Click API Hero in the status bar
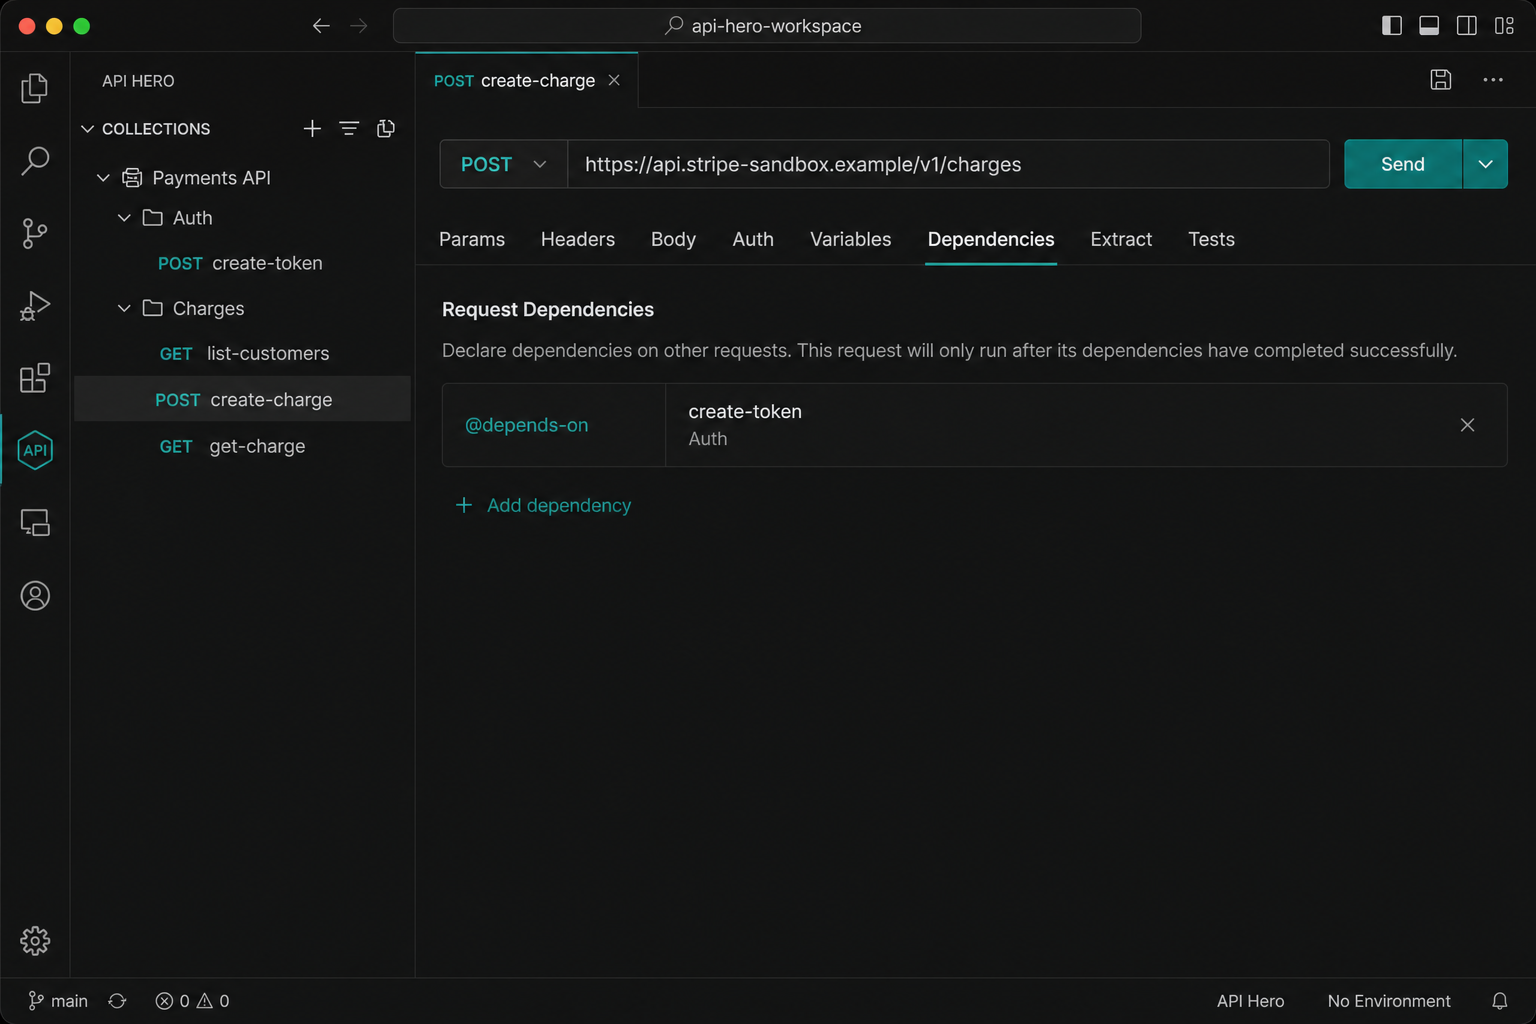The image size is (1536, 1024). coord(1250,1001)
